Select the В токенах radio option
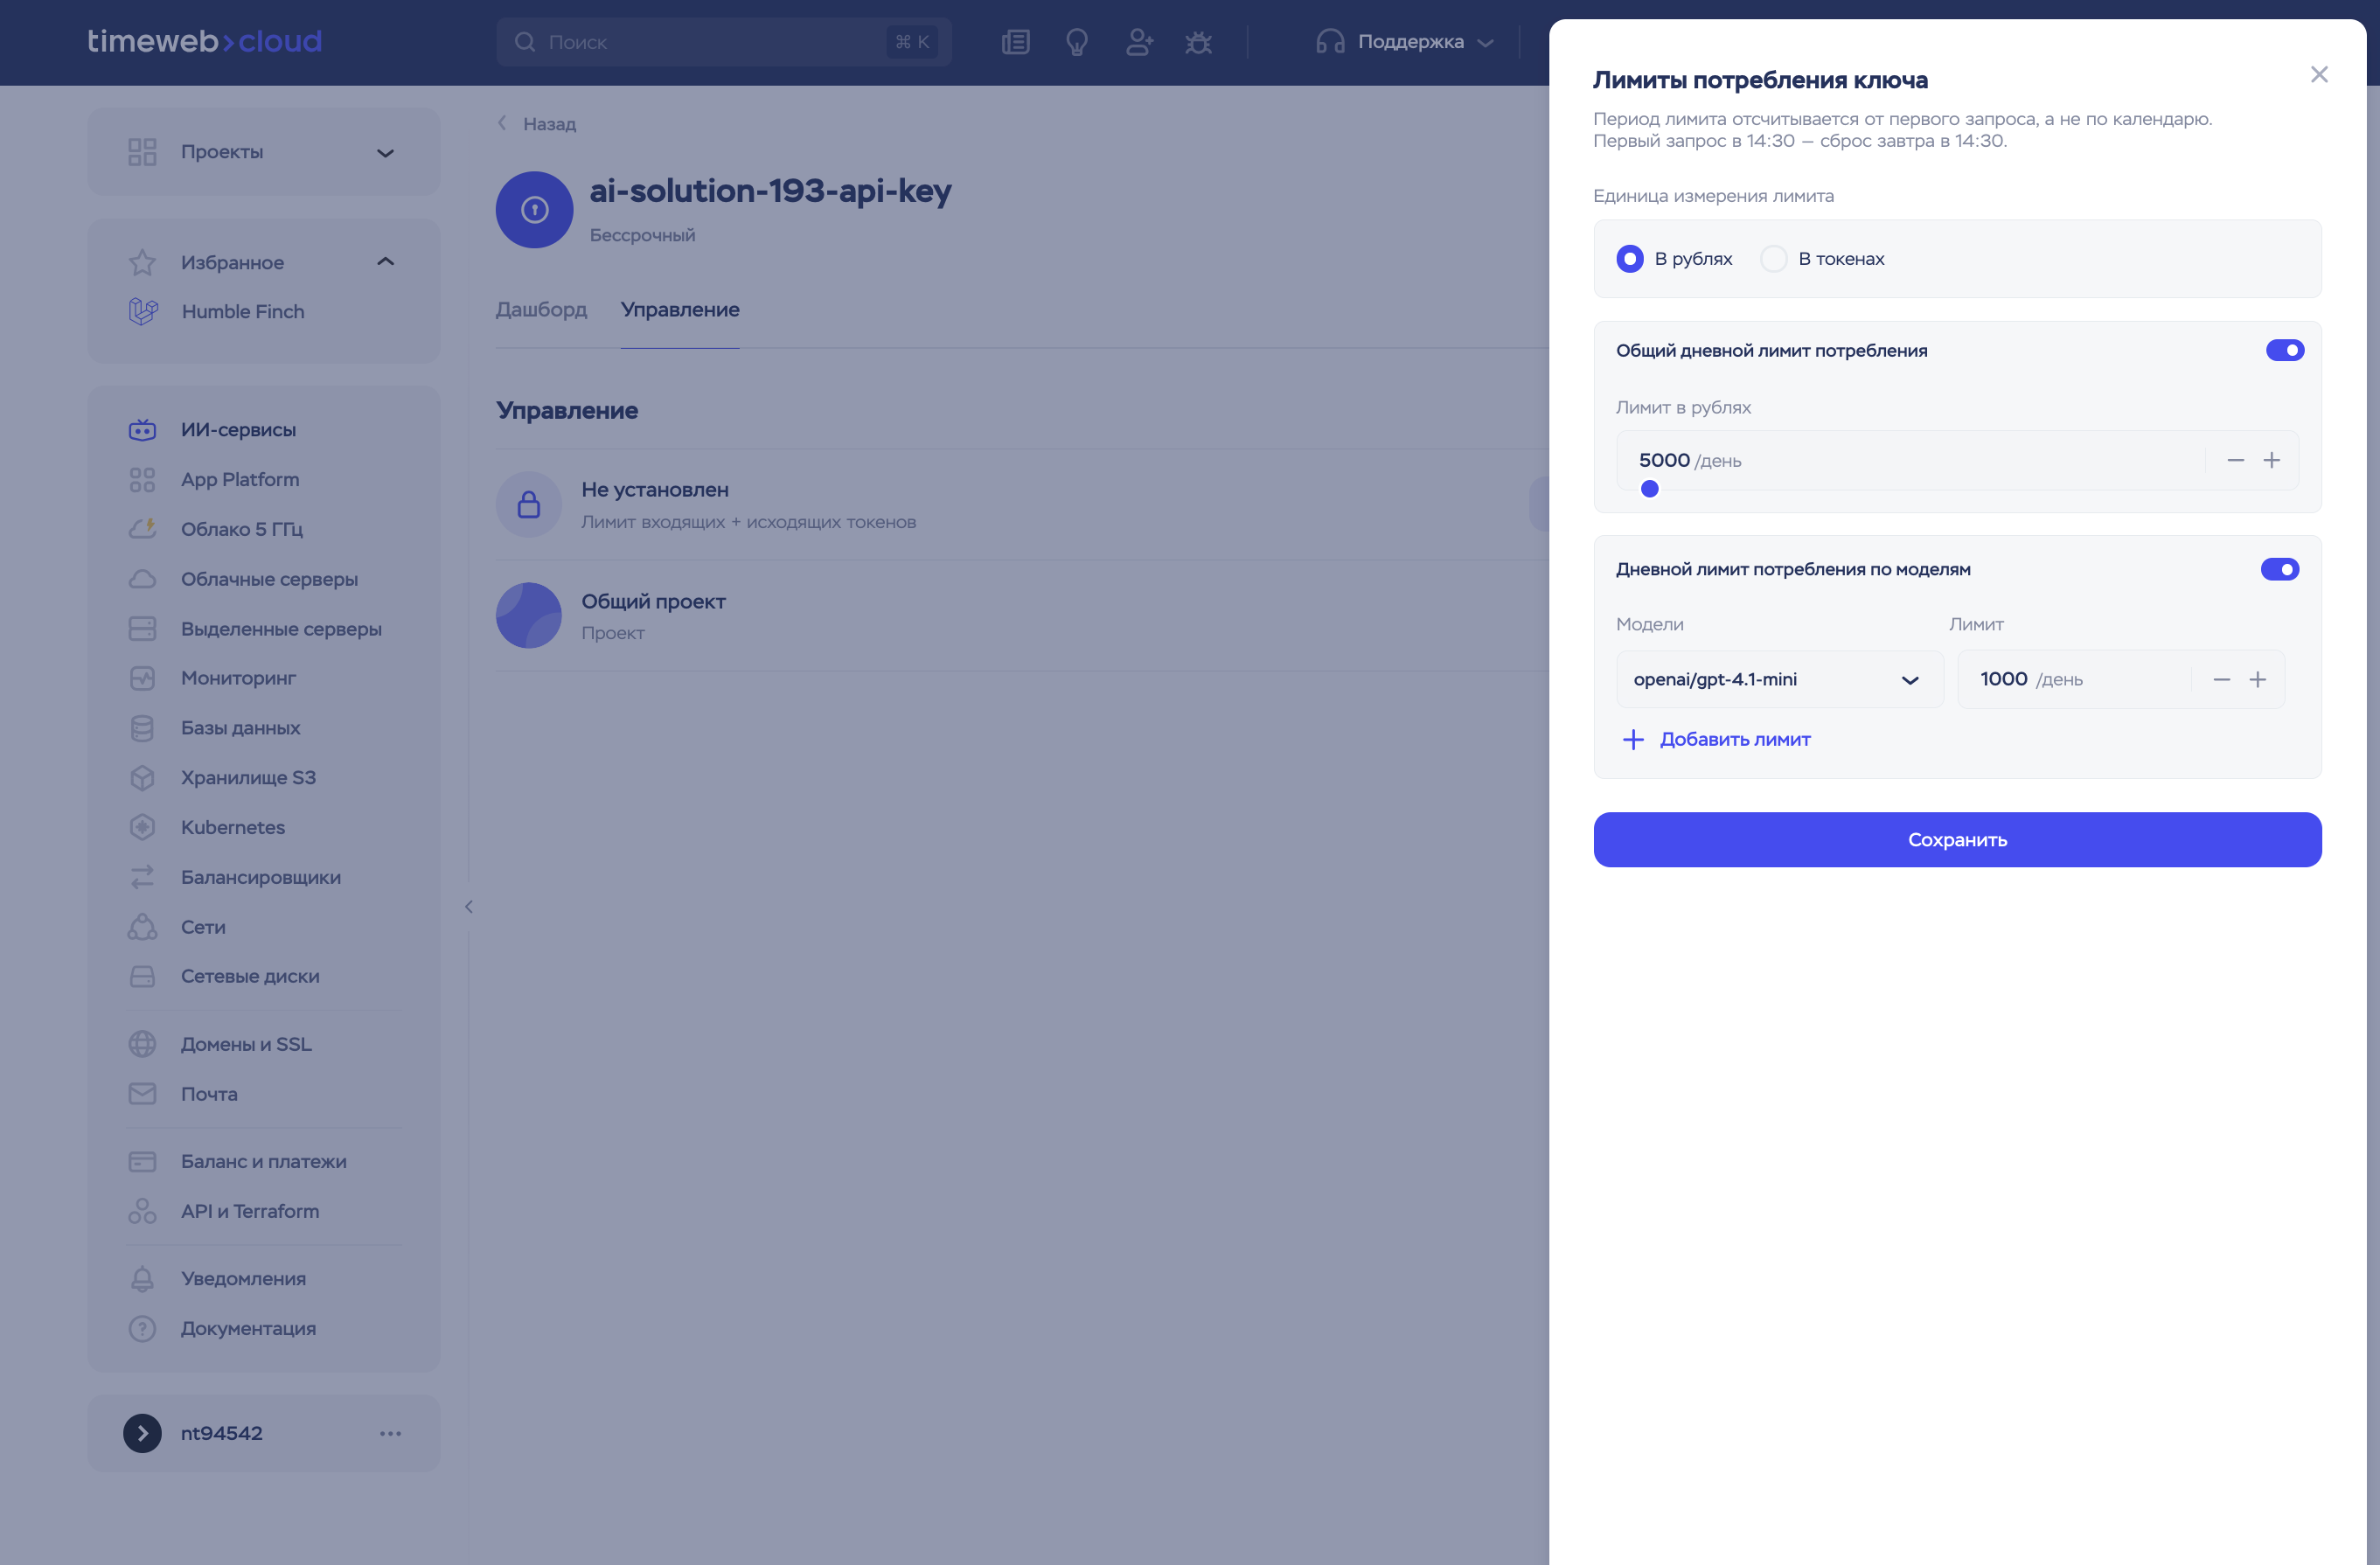Viewport: 2380px width, 1565px height. coord(1773,259)
